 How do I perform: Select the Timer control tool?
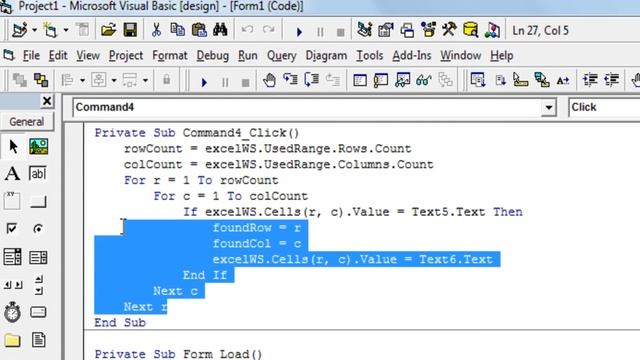coord(12,312)
